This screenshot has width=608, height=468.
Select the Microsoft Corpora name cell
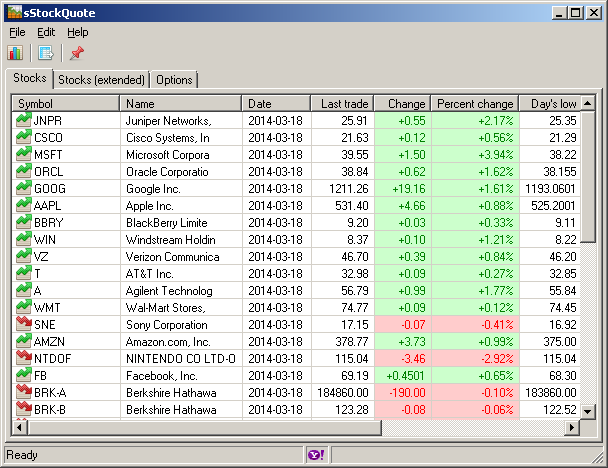coord(181,155)
